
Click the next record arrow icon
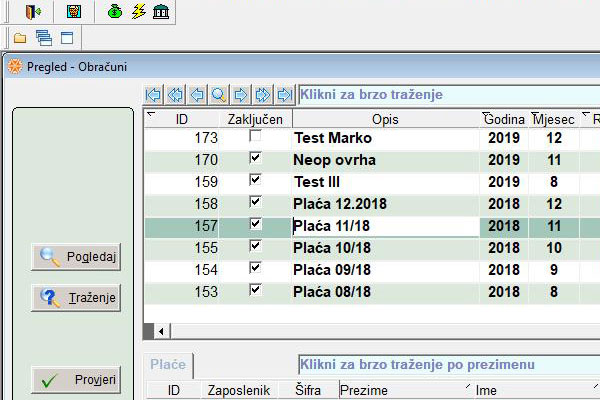(x=241, y=95)
